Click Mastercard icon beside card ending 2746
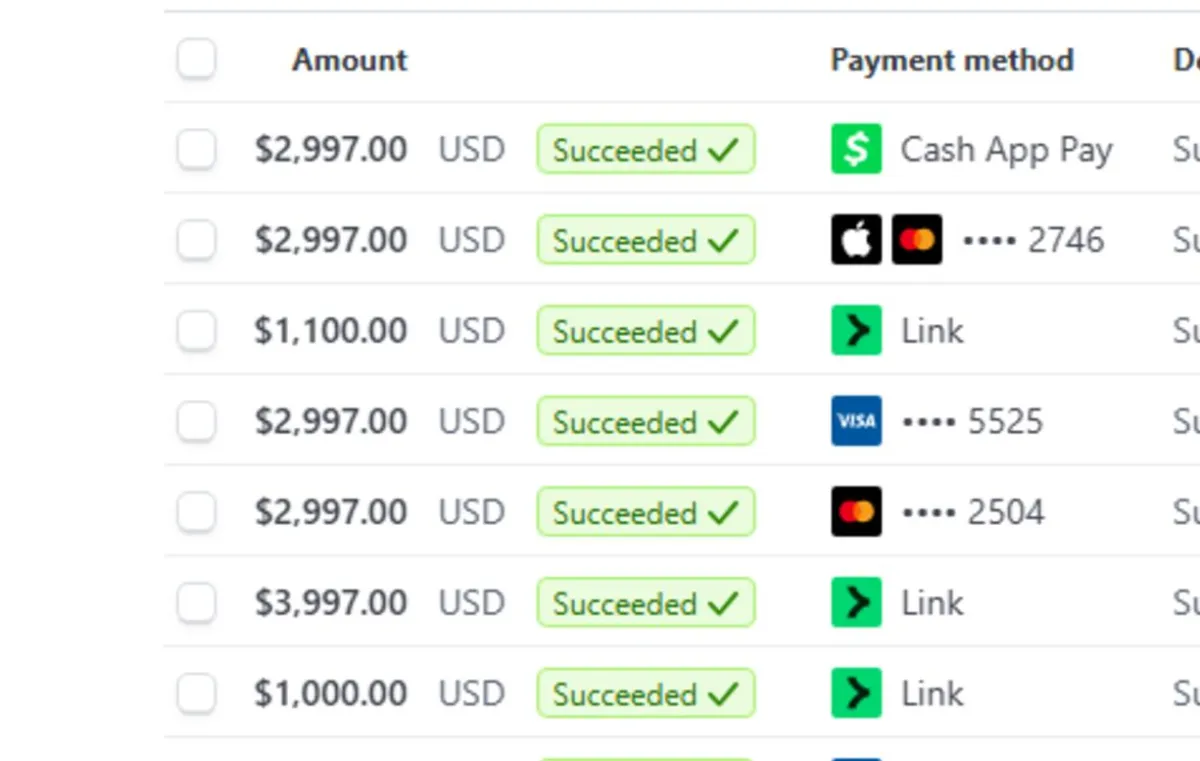 coord(917,240)
